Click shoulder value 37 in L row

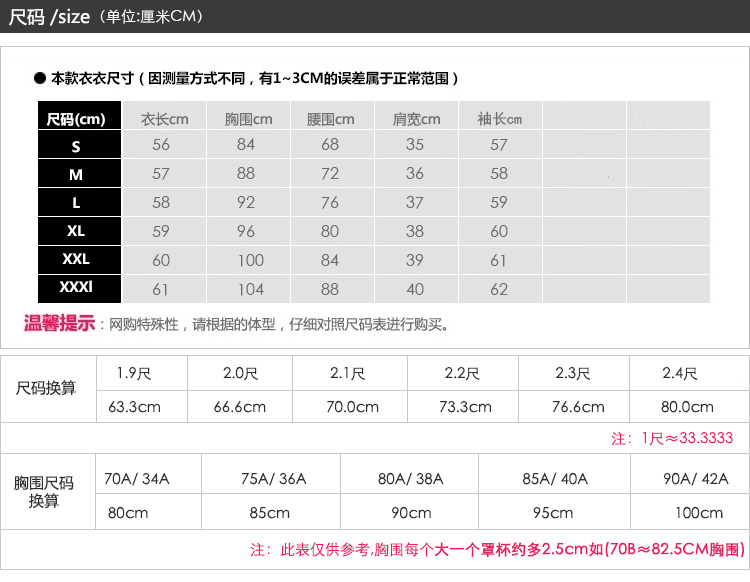(x=415, y=202)
